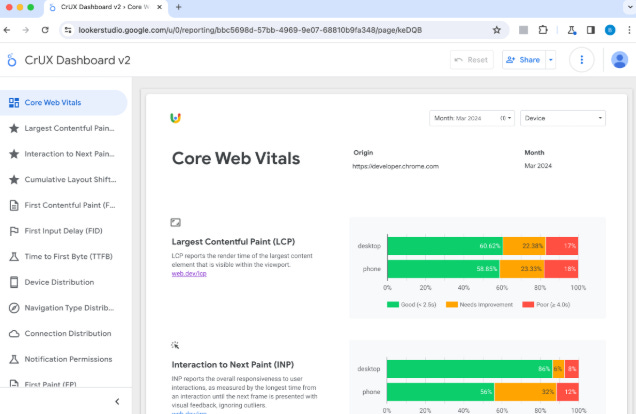The width and height of the screenshot is (636, 414).
Task: Click browser forward arrow
Action: pos(26,30)
